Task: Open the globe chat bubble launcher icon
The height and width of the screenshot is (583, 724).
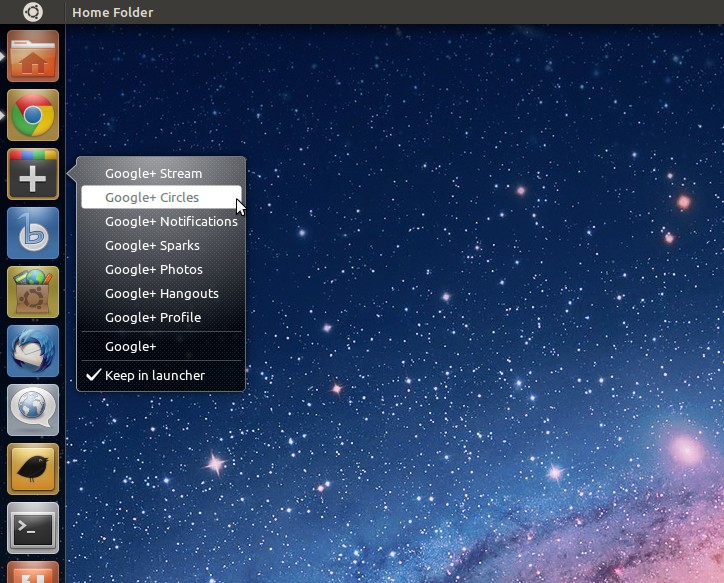Action: tap(33, 410)
